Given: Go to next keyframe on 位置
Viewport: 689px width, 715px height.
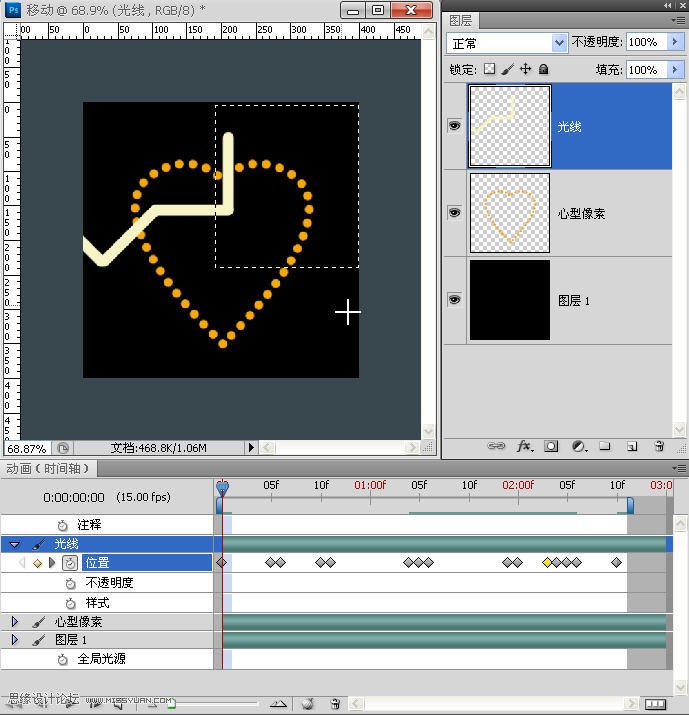Looking at the screenshot, I should click(x=52, y=563).
